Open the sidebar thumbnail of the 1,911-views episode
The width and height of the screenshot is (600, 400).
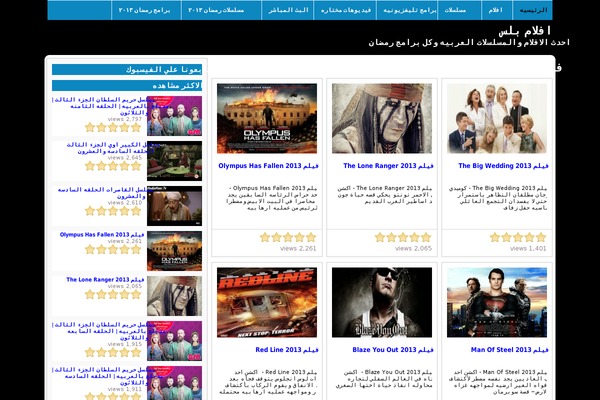pyautogui.click(x=174, y=383)
